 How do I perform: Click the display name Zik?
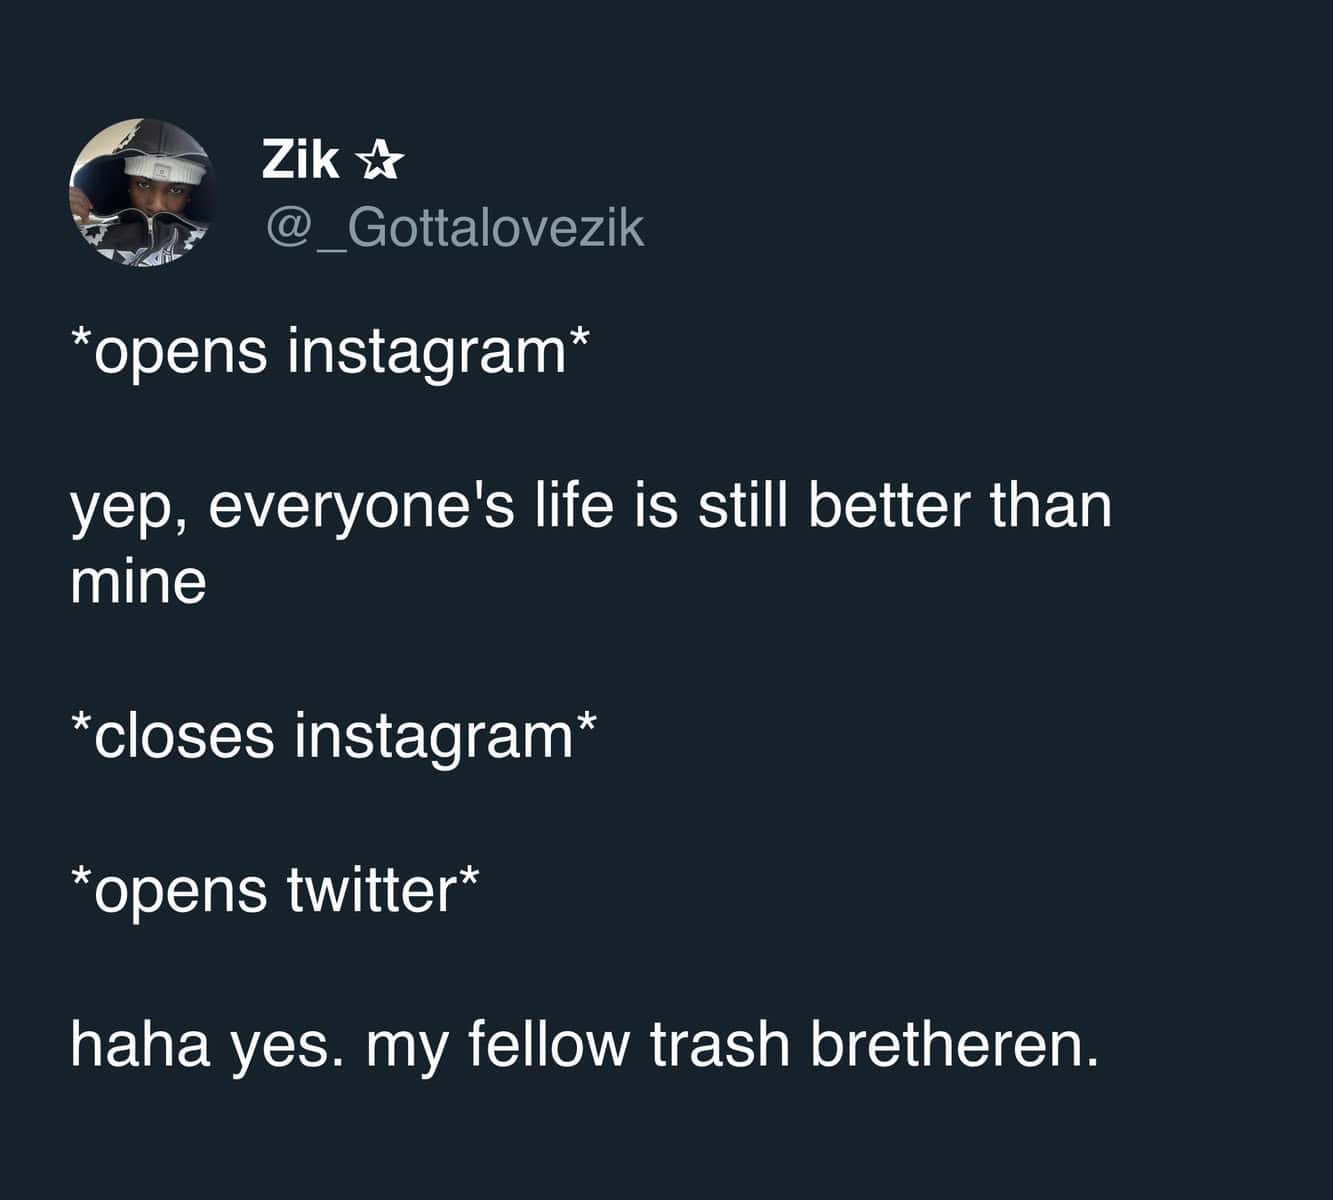300,159
